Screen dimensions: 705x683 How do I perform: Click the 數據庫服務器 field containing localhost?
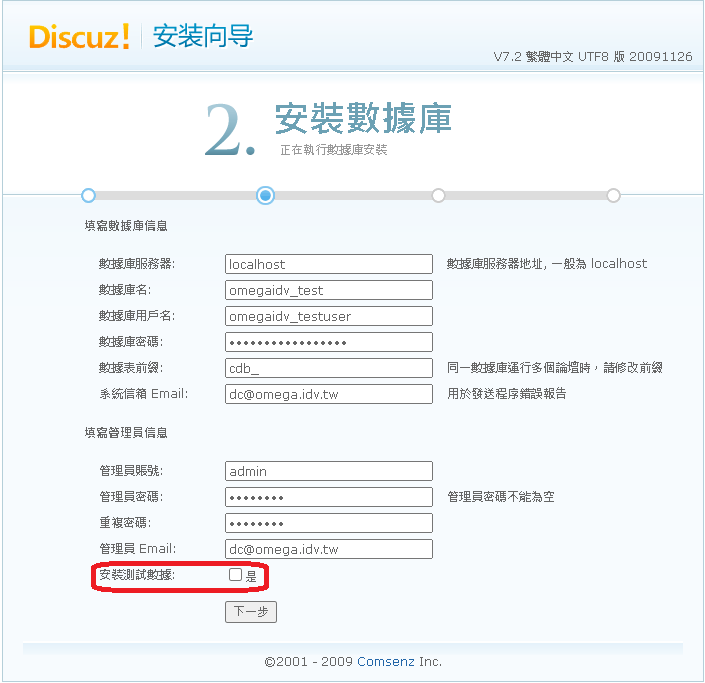pyautogui.click(x=328, y=264)
